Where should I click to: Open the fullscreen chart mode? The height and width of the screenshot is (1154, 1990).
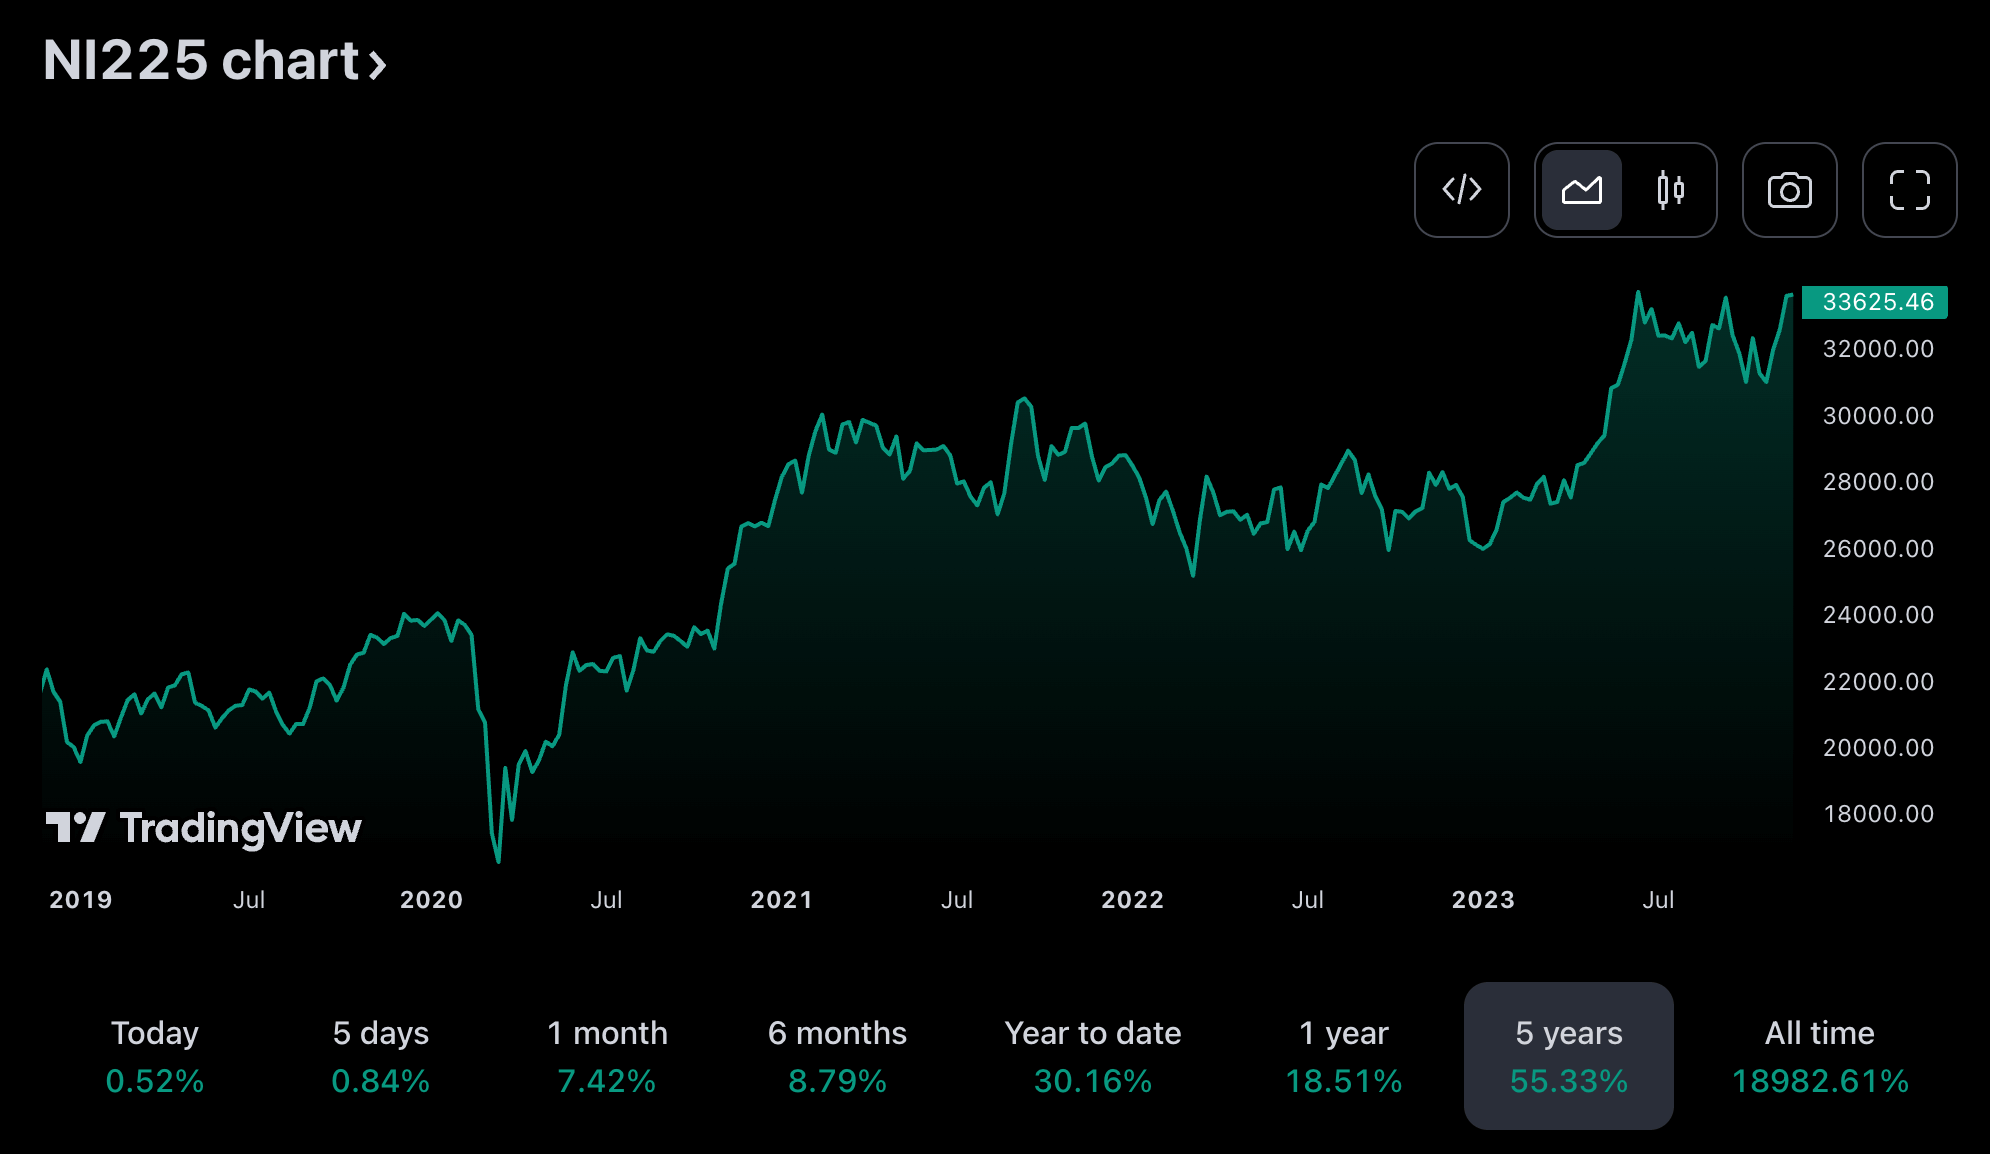pos(1909,190)
